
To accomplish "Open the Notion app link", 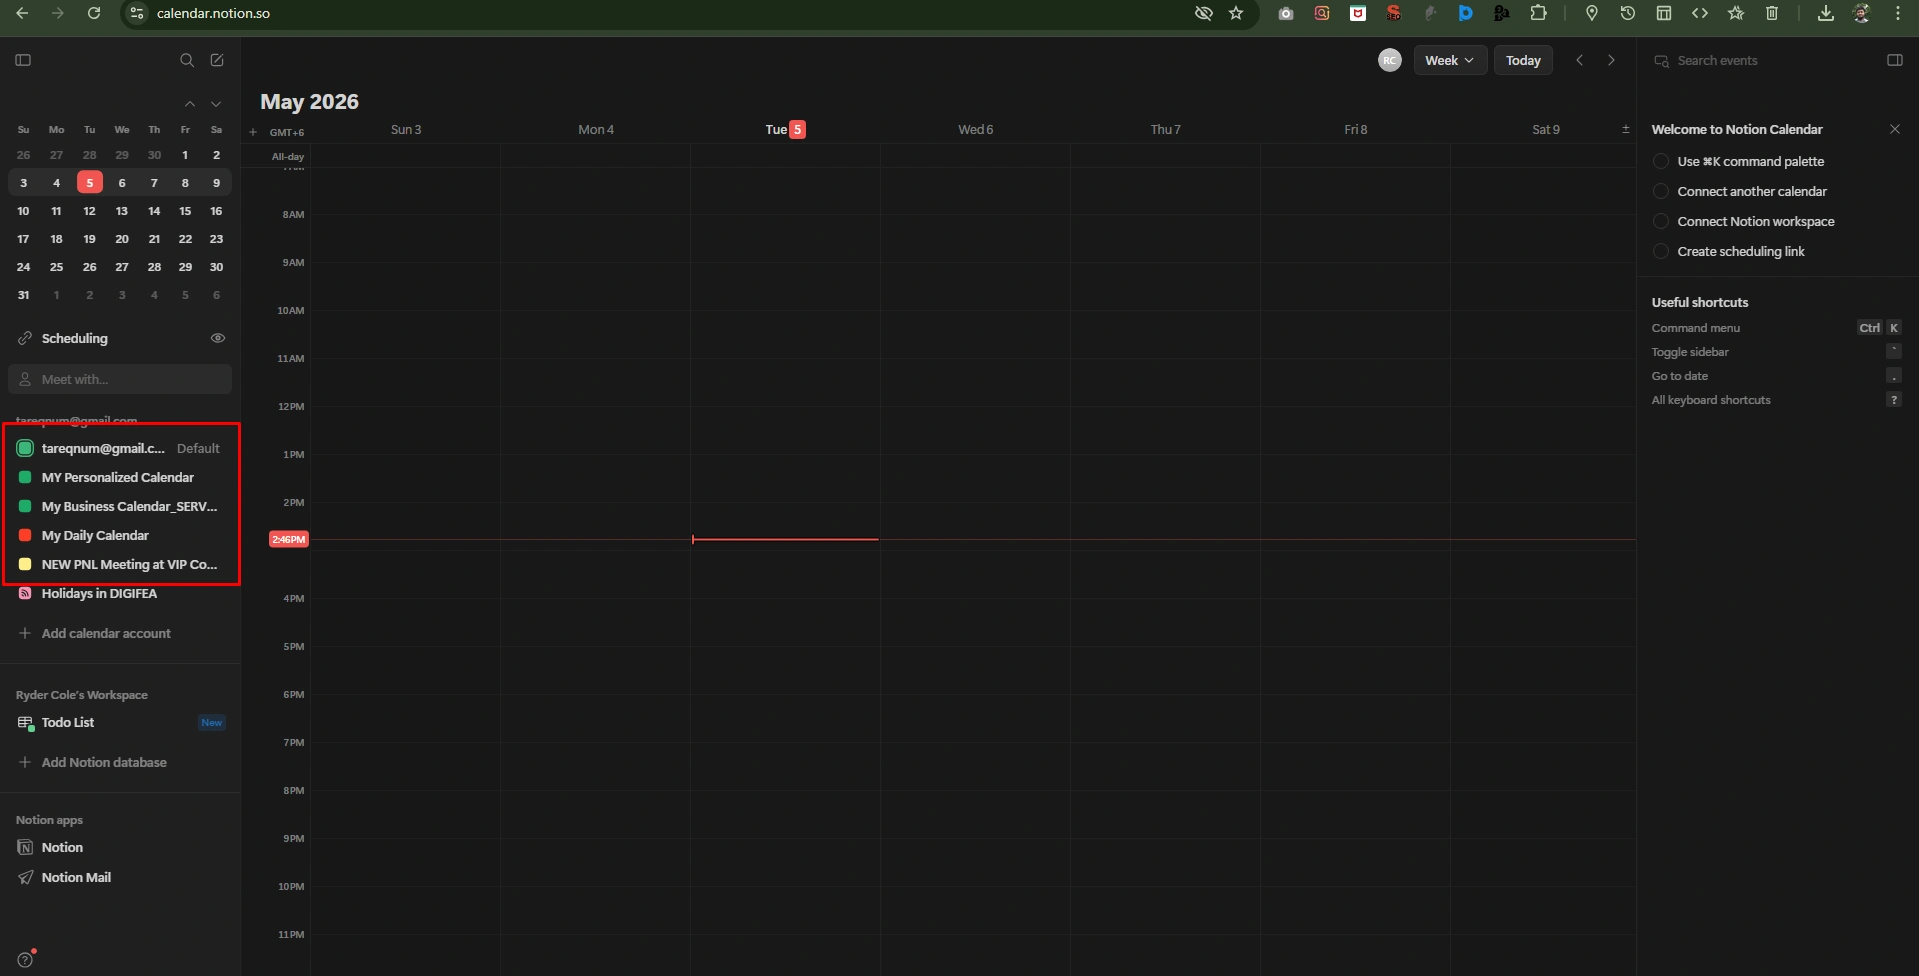I will click(62, 847).
